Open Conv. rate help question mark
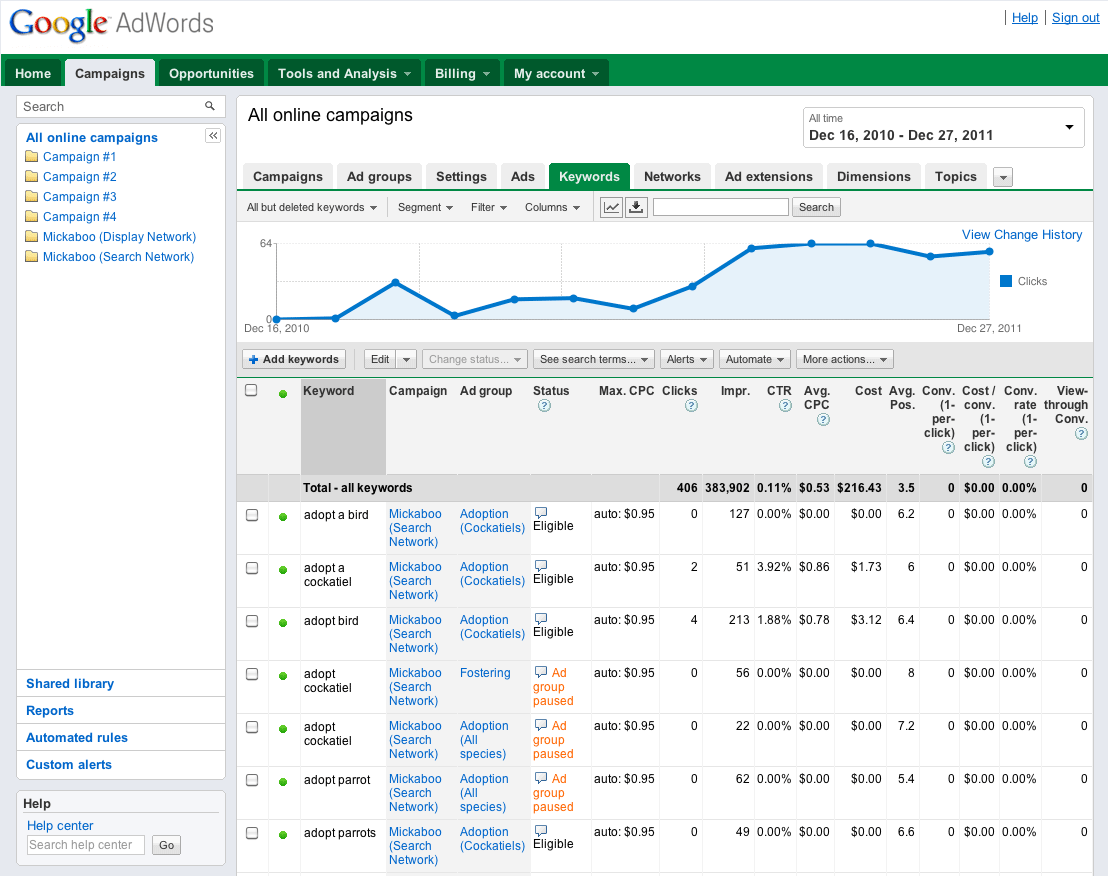Viewport: 1108px width, 876px height. click(1030, 462)
